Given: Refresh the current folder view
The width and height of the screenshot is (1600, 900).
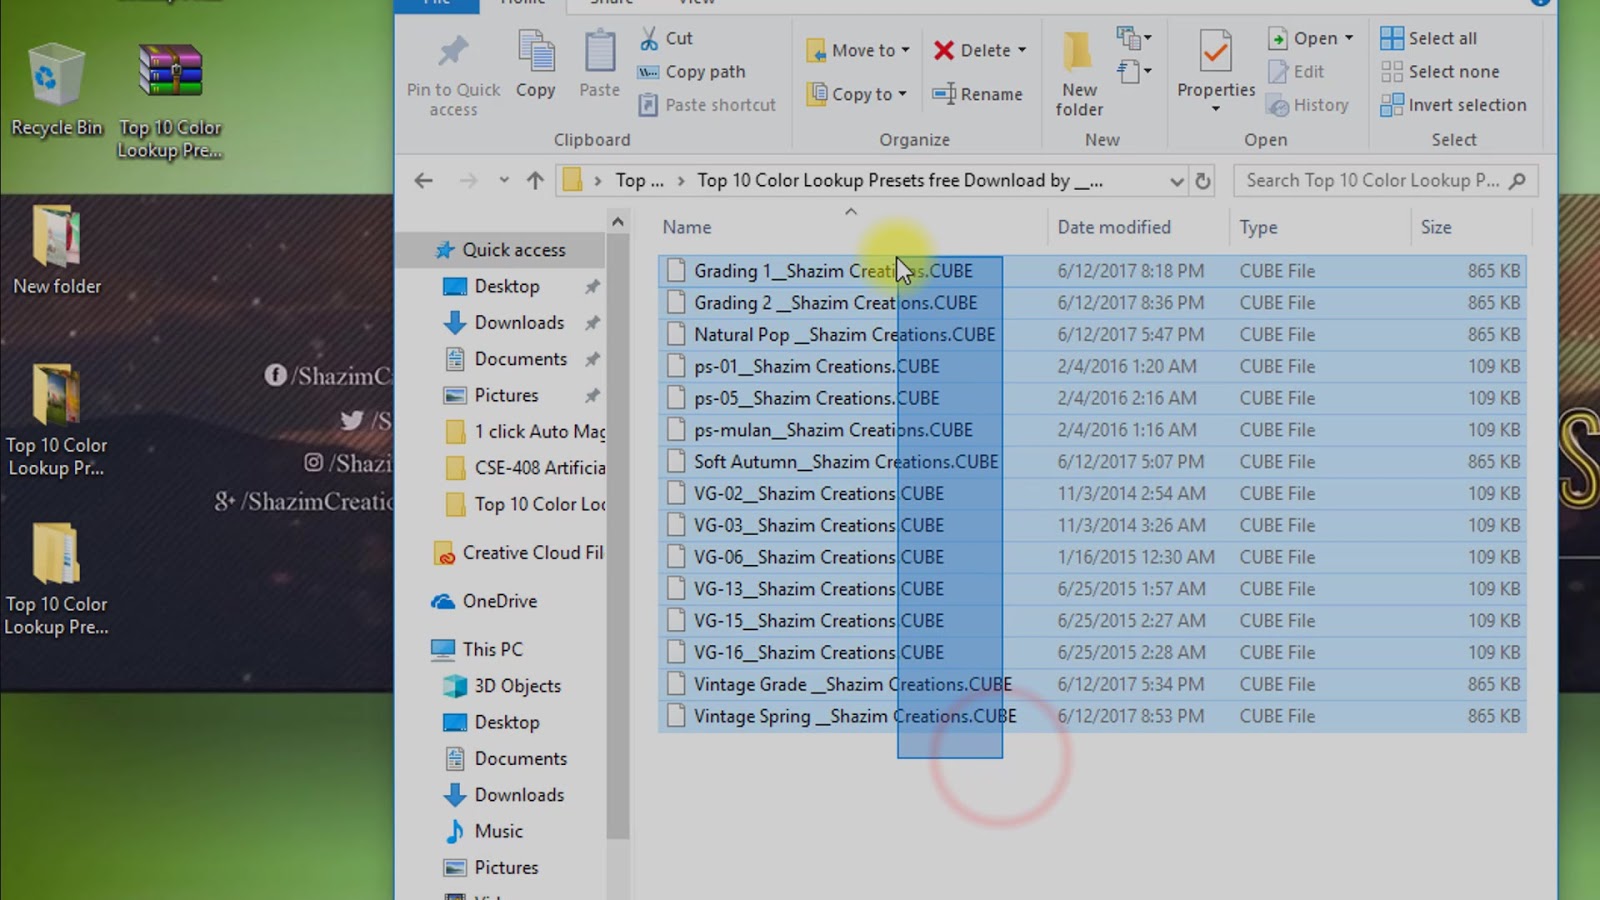Looking at the screenshot, I should click(1203, 181).
